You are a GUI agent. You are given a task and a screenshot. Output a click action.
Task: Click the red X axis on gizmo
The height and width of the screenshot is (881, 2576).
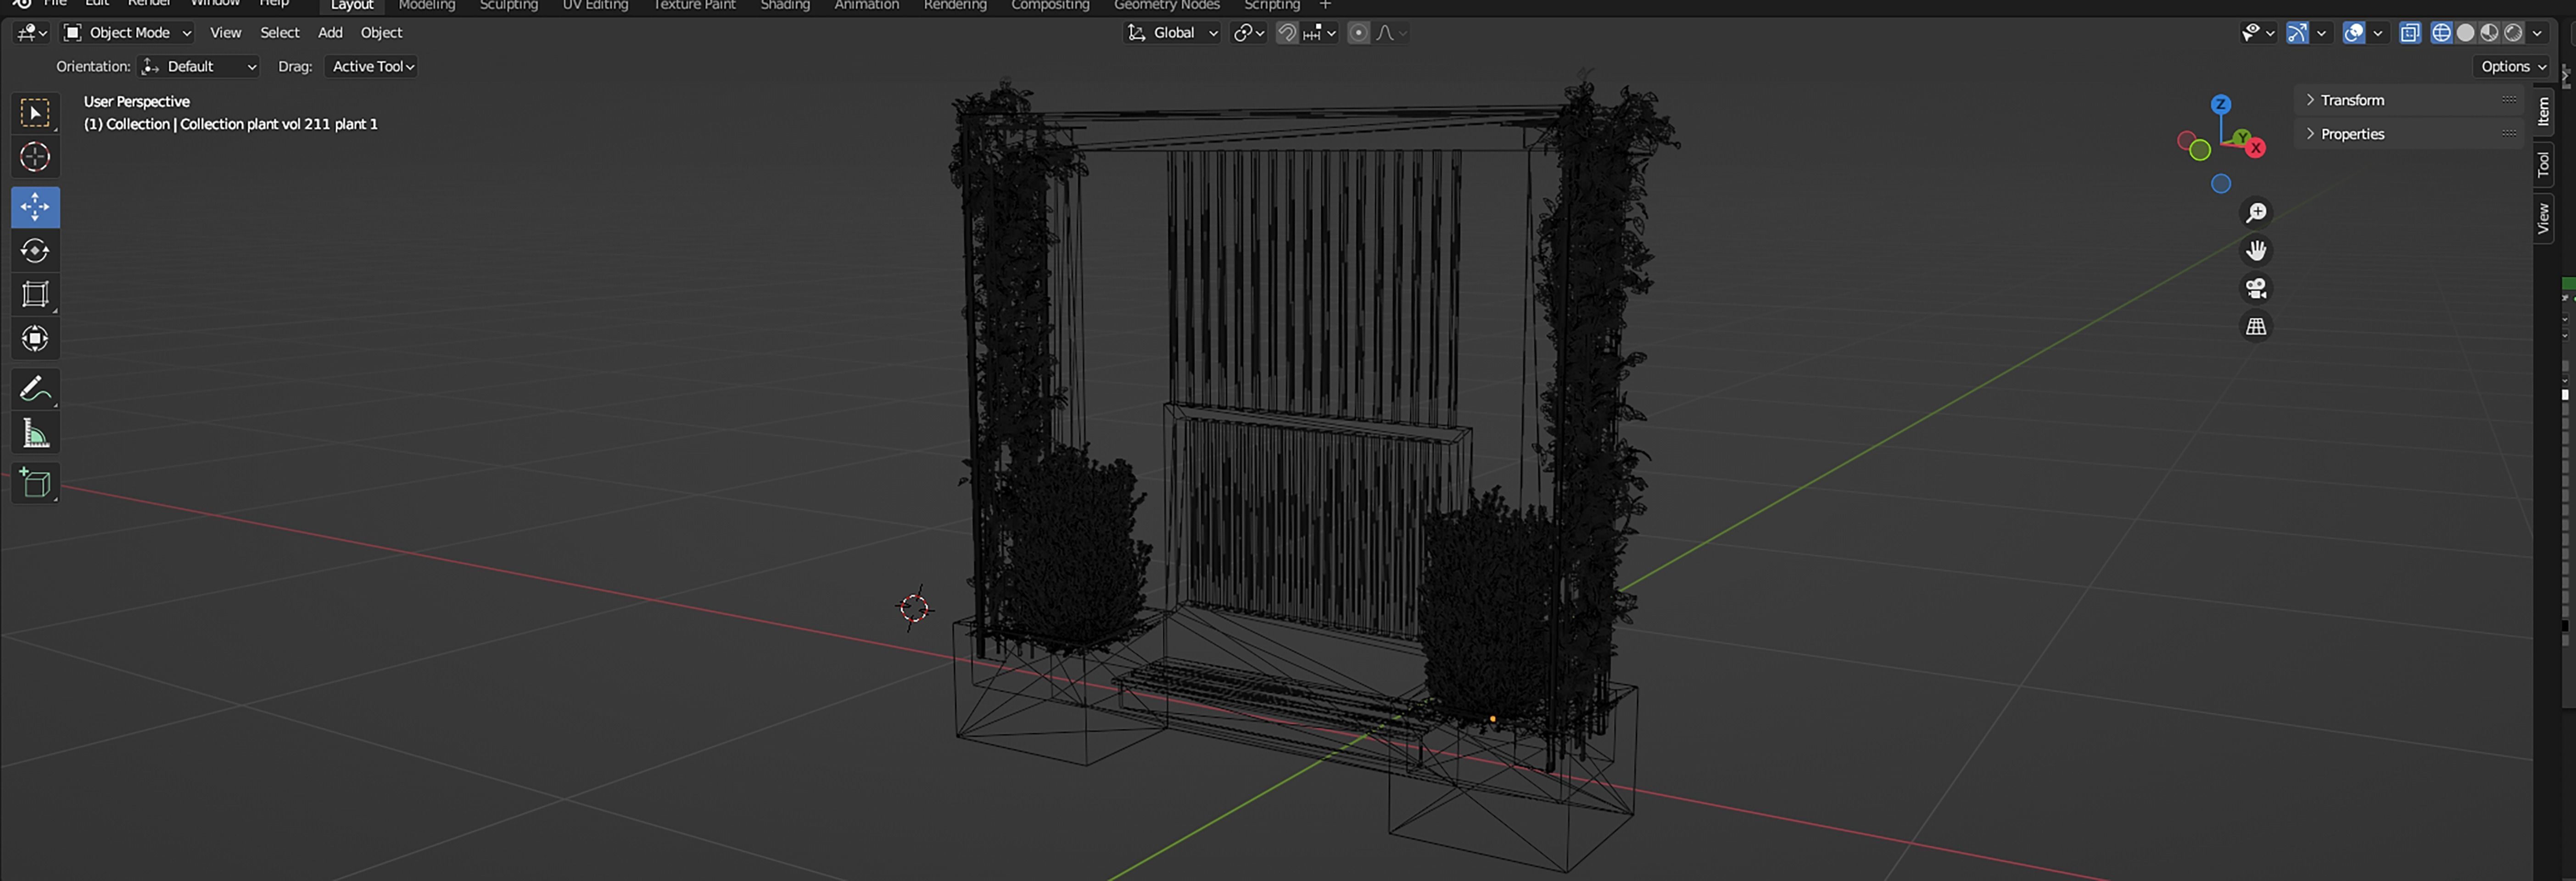pos(2256,148)
